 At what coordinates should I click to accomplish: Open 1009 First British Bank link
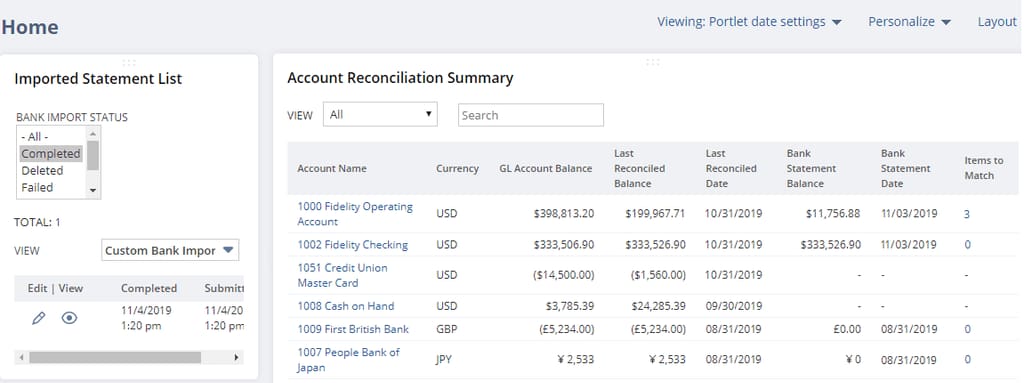point(353,329)
